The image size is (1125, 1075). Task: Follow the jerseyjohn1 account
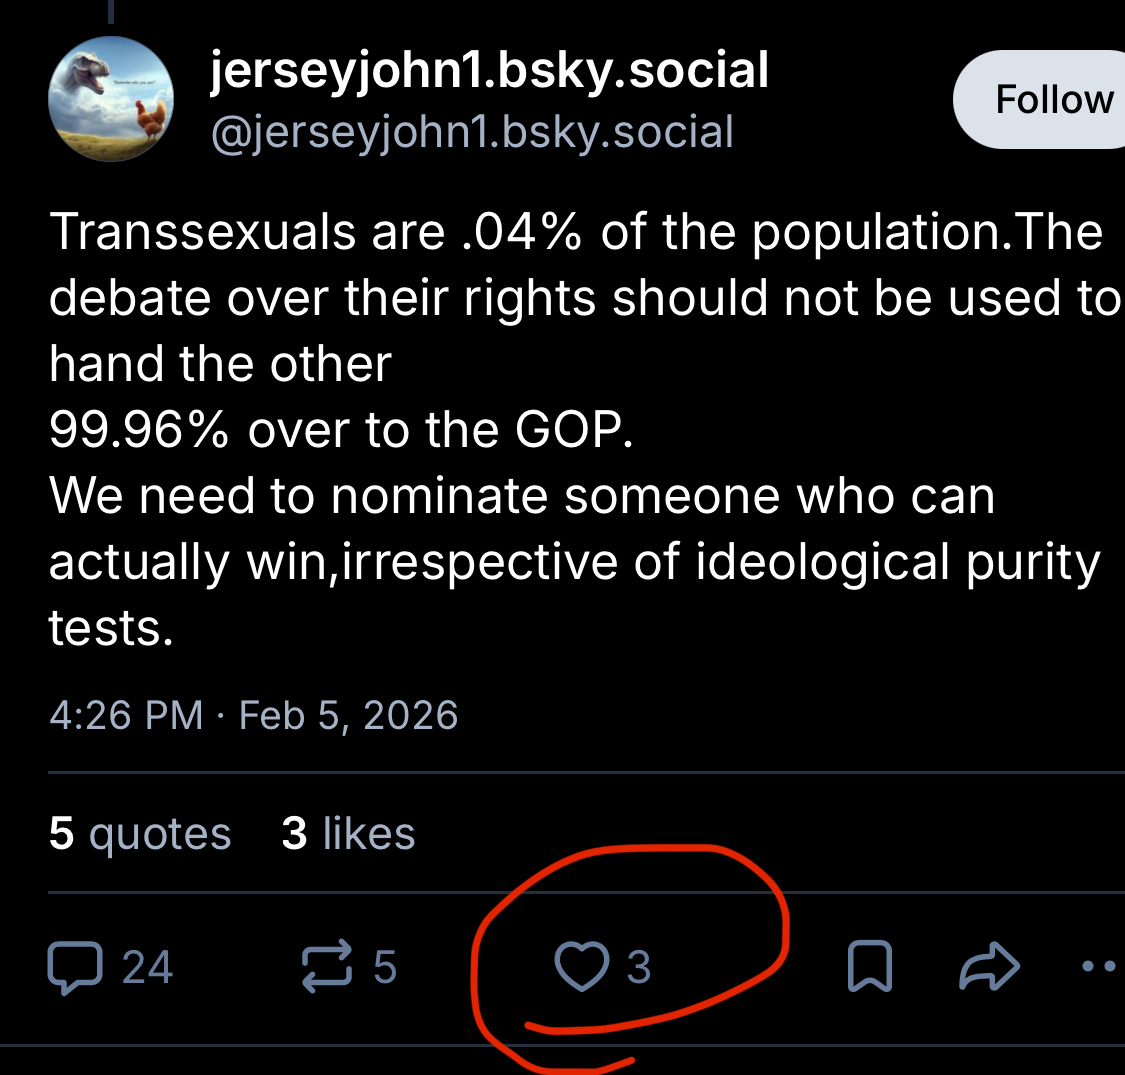coord(1052,99)
